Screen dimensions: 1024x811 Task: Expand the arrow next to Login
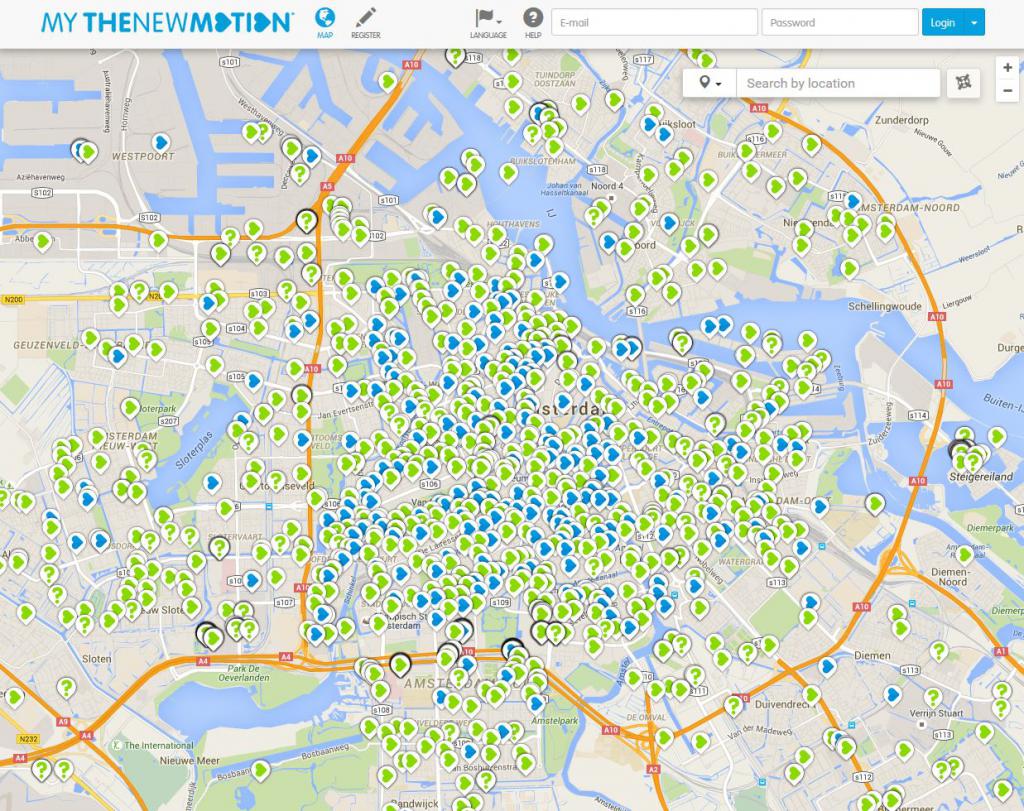[x=974, y=22]
